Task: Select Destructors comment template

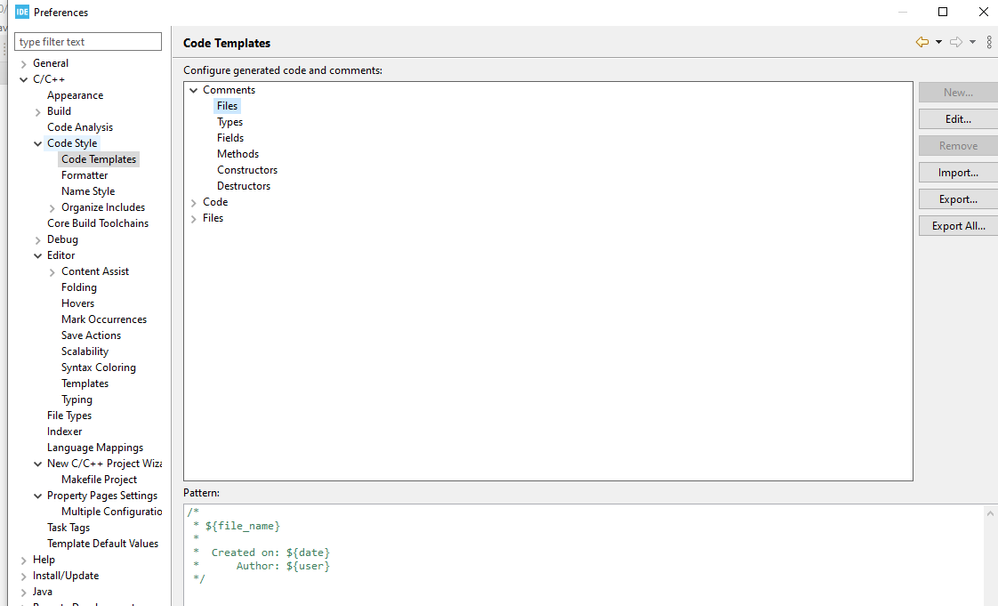Action: tap(244, 186)
